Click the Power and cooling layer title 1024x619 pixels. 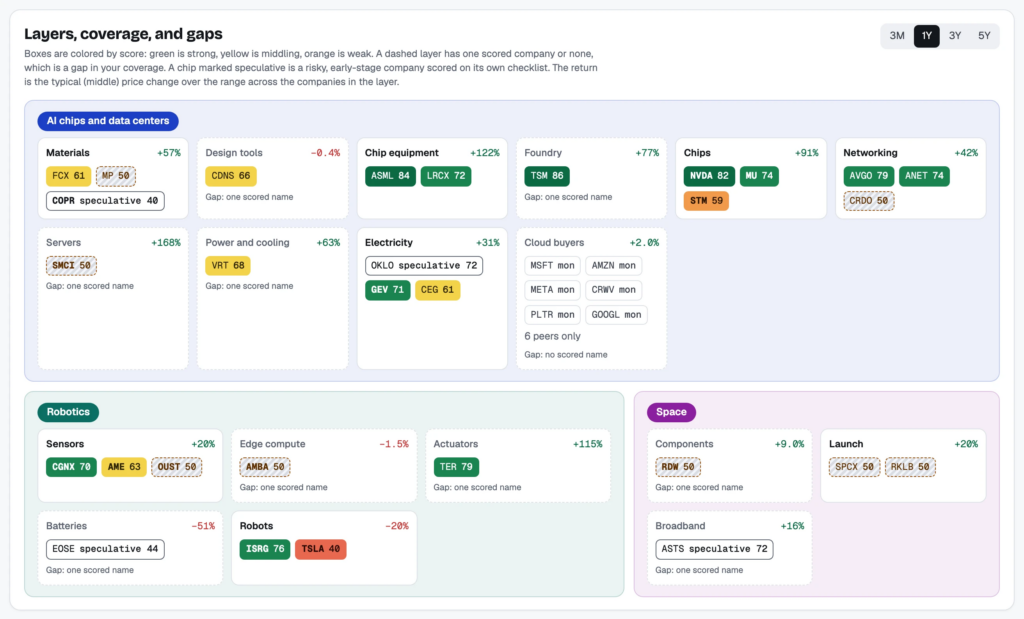tap(247, 242)
